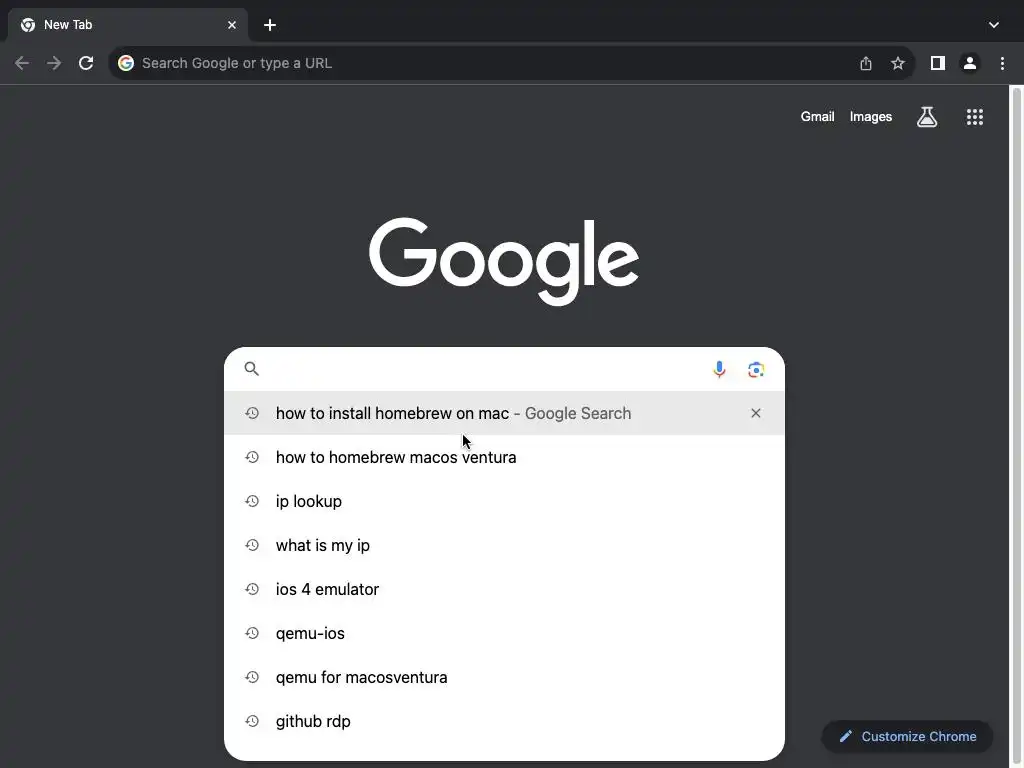Open Search Labs flask icon
The height and width of the screenshot is (768, 1024).
pos(927,117)
